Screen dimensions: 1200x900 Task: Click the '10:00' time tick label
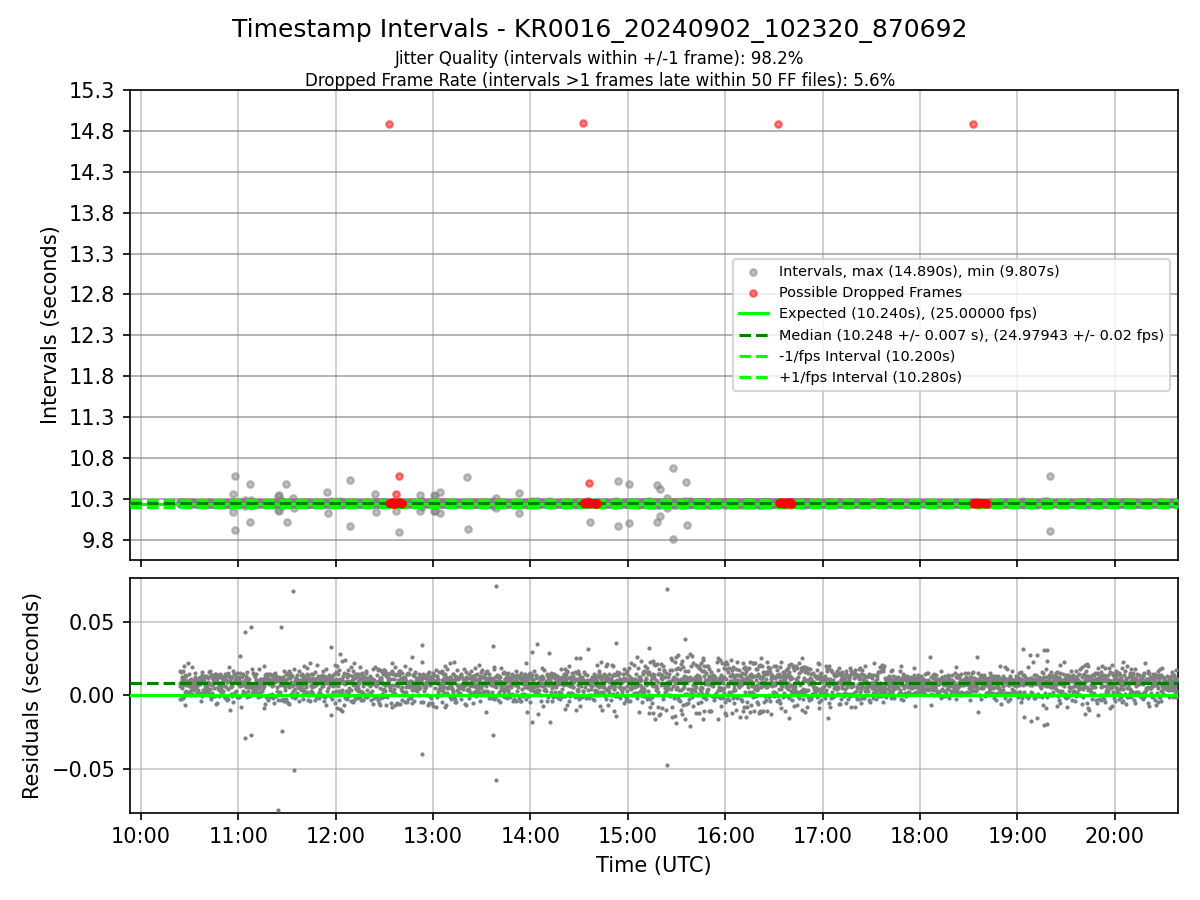coord(140,834)
